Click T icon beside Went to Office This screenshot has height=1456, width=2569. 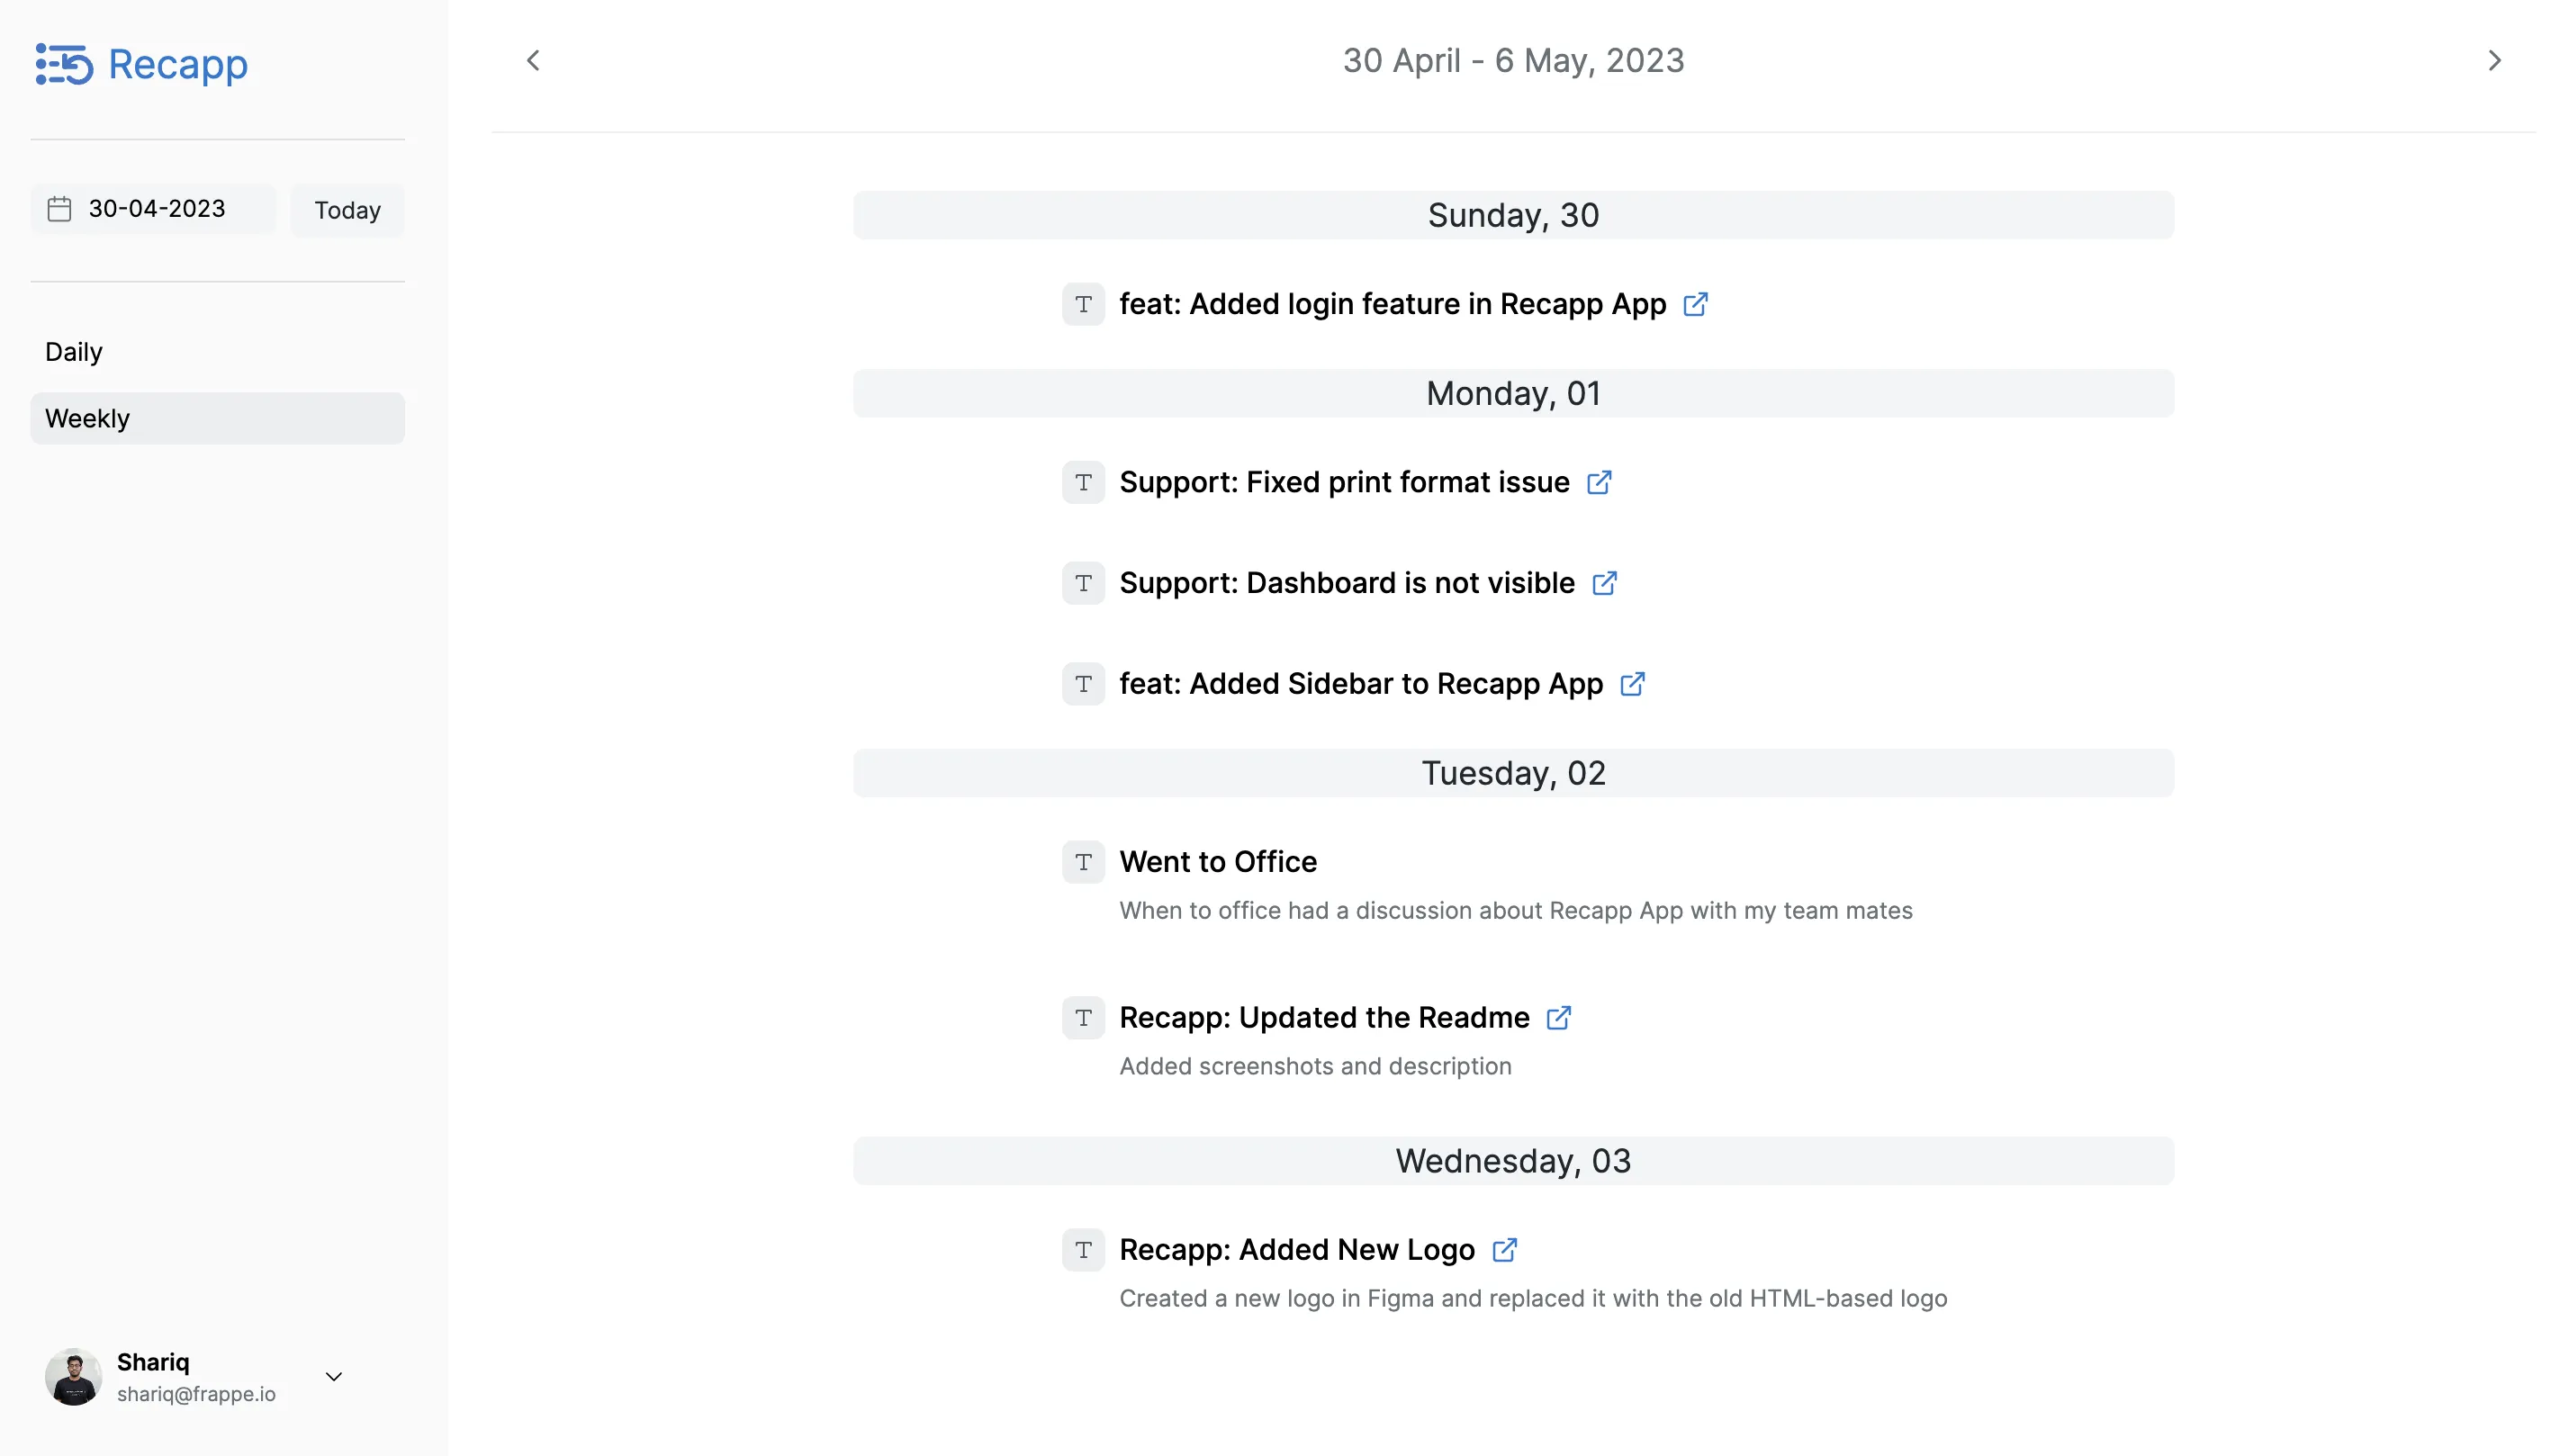point(1083,862)
